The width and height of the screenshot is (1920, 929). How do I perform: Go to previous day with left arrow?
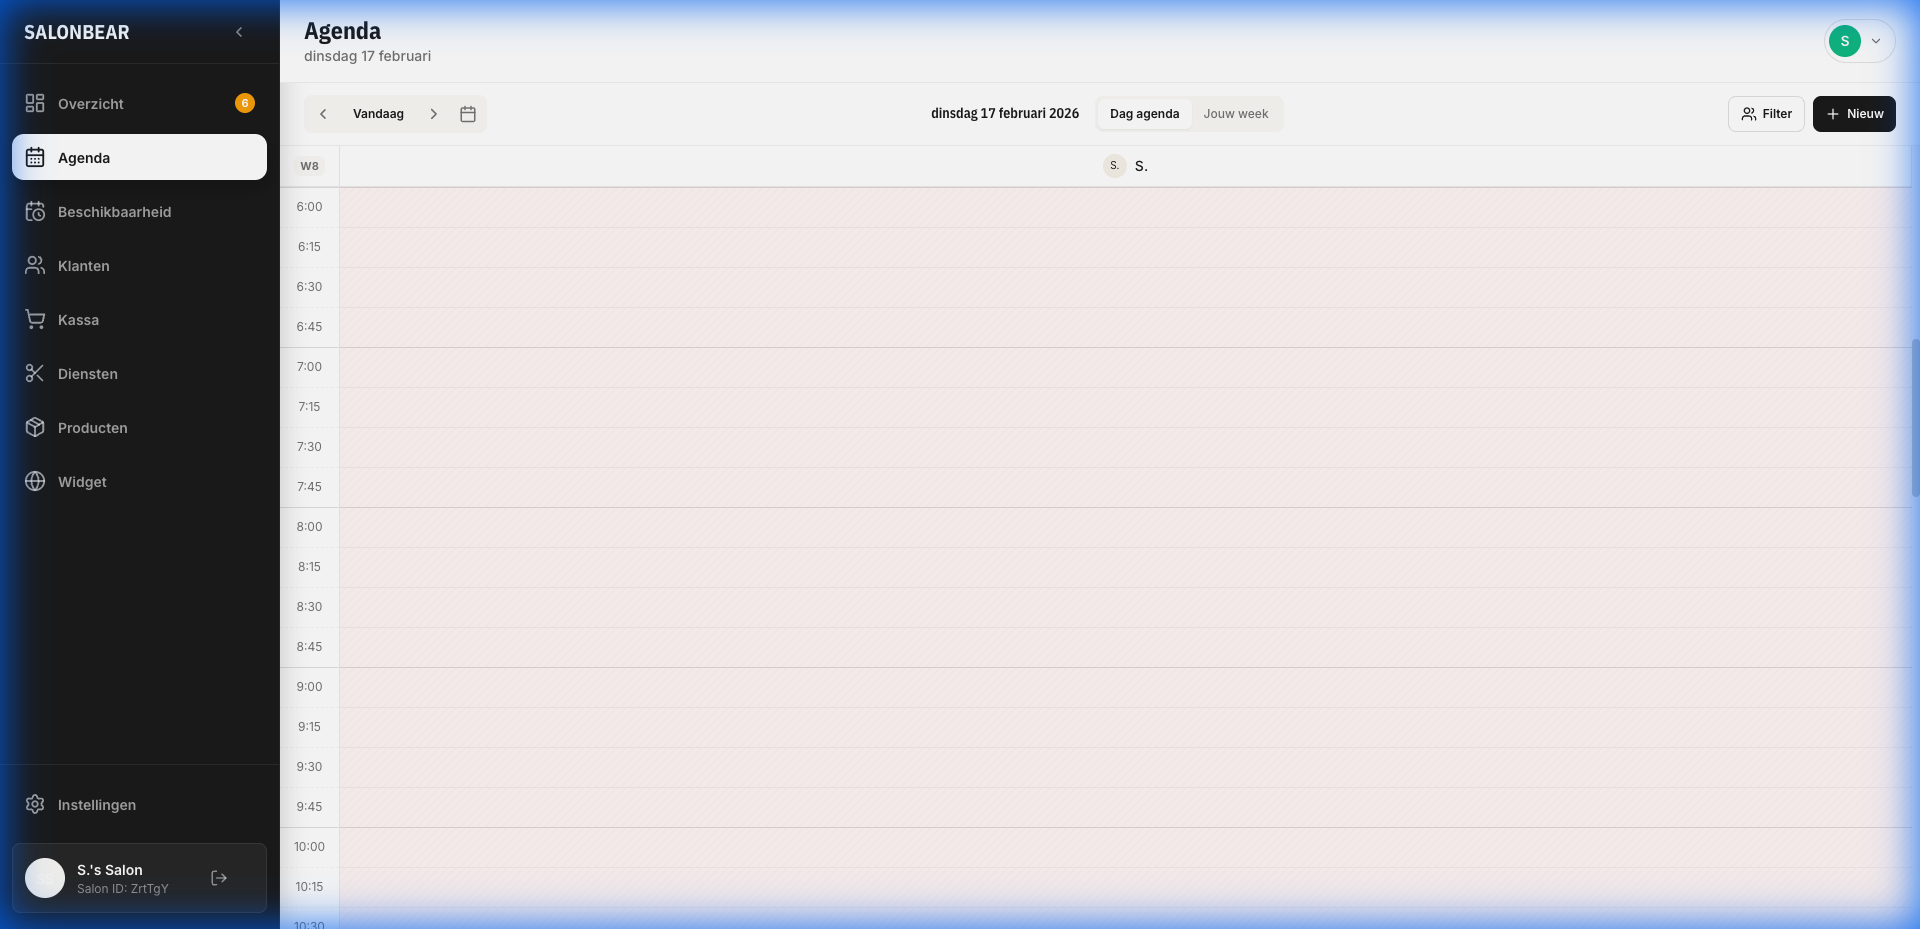pos(323,114)
